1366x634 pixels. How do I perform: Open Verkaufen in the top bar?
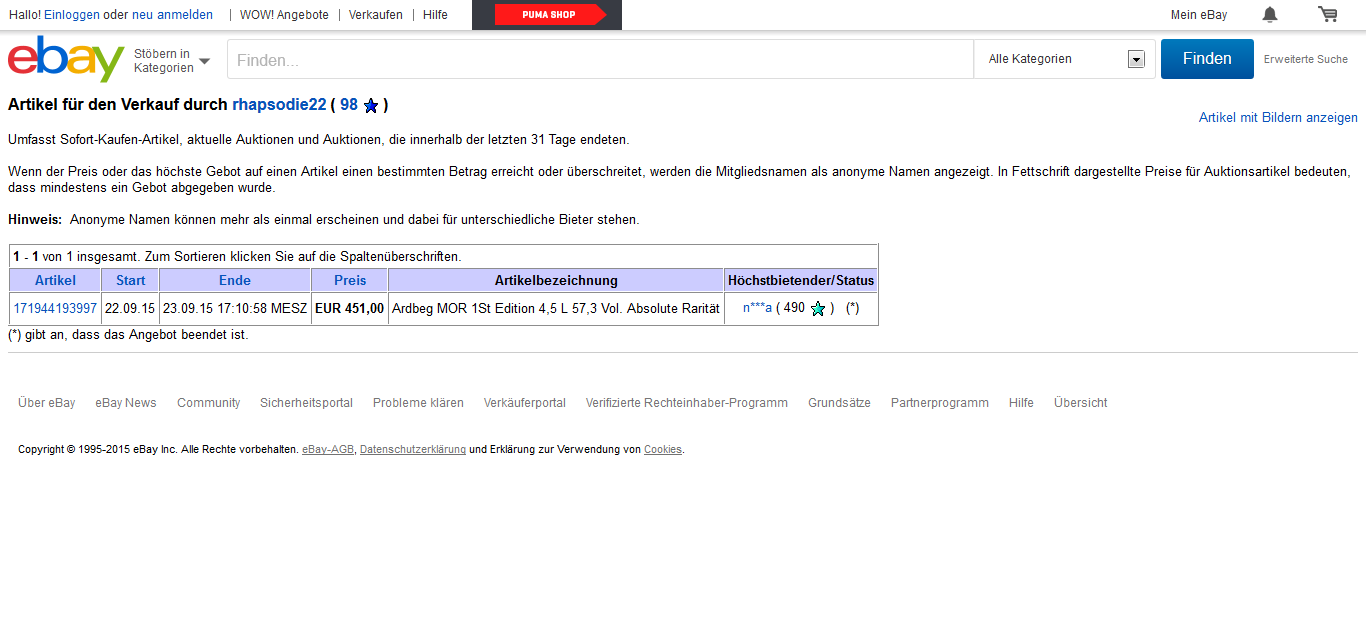tap(376, 15)
